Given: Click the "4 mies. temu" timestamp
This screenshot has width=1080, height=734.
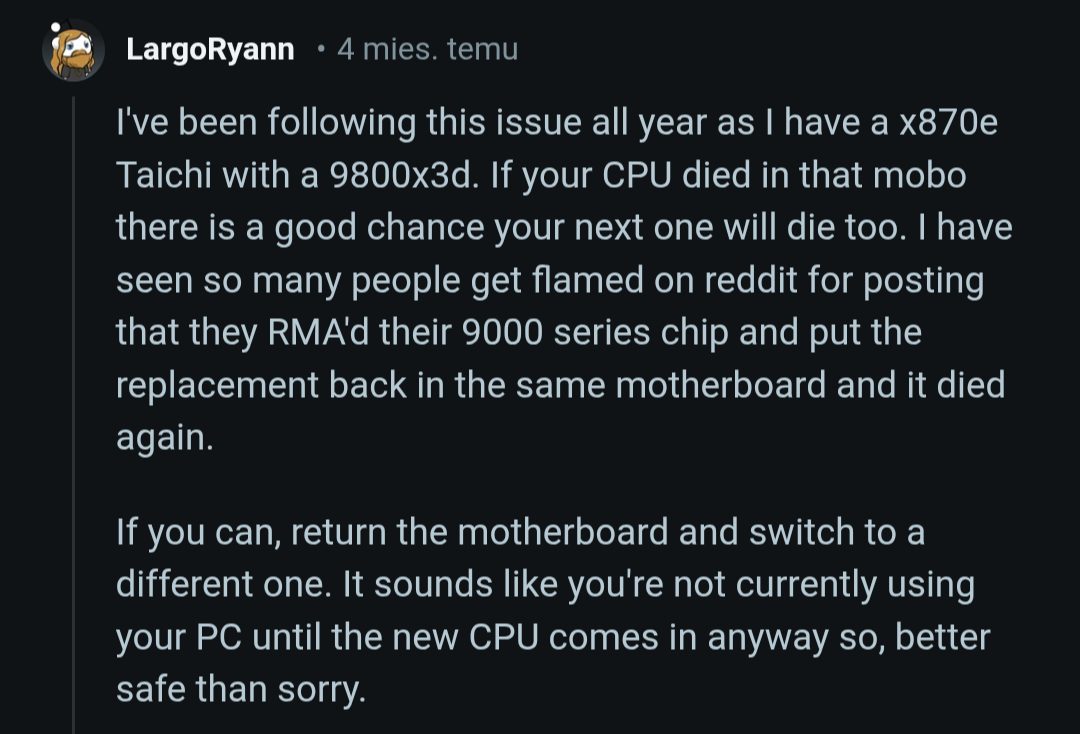Looking at the screenshot, I should (x=427, y=50).
